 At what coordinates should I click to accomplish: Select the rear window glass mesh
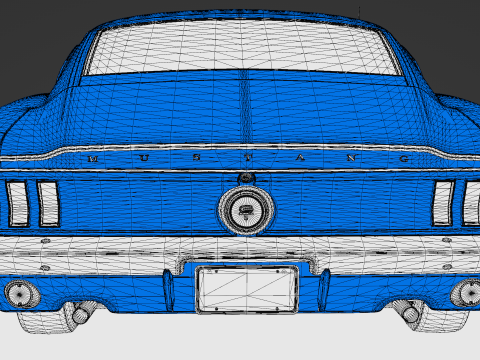coord(243,47)
